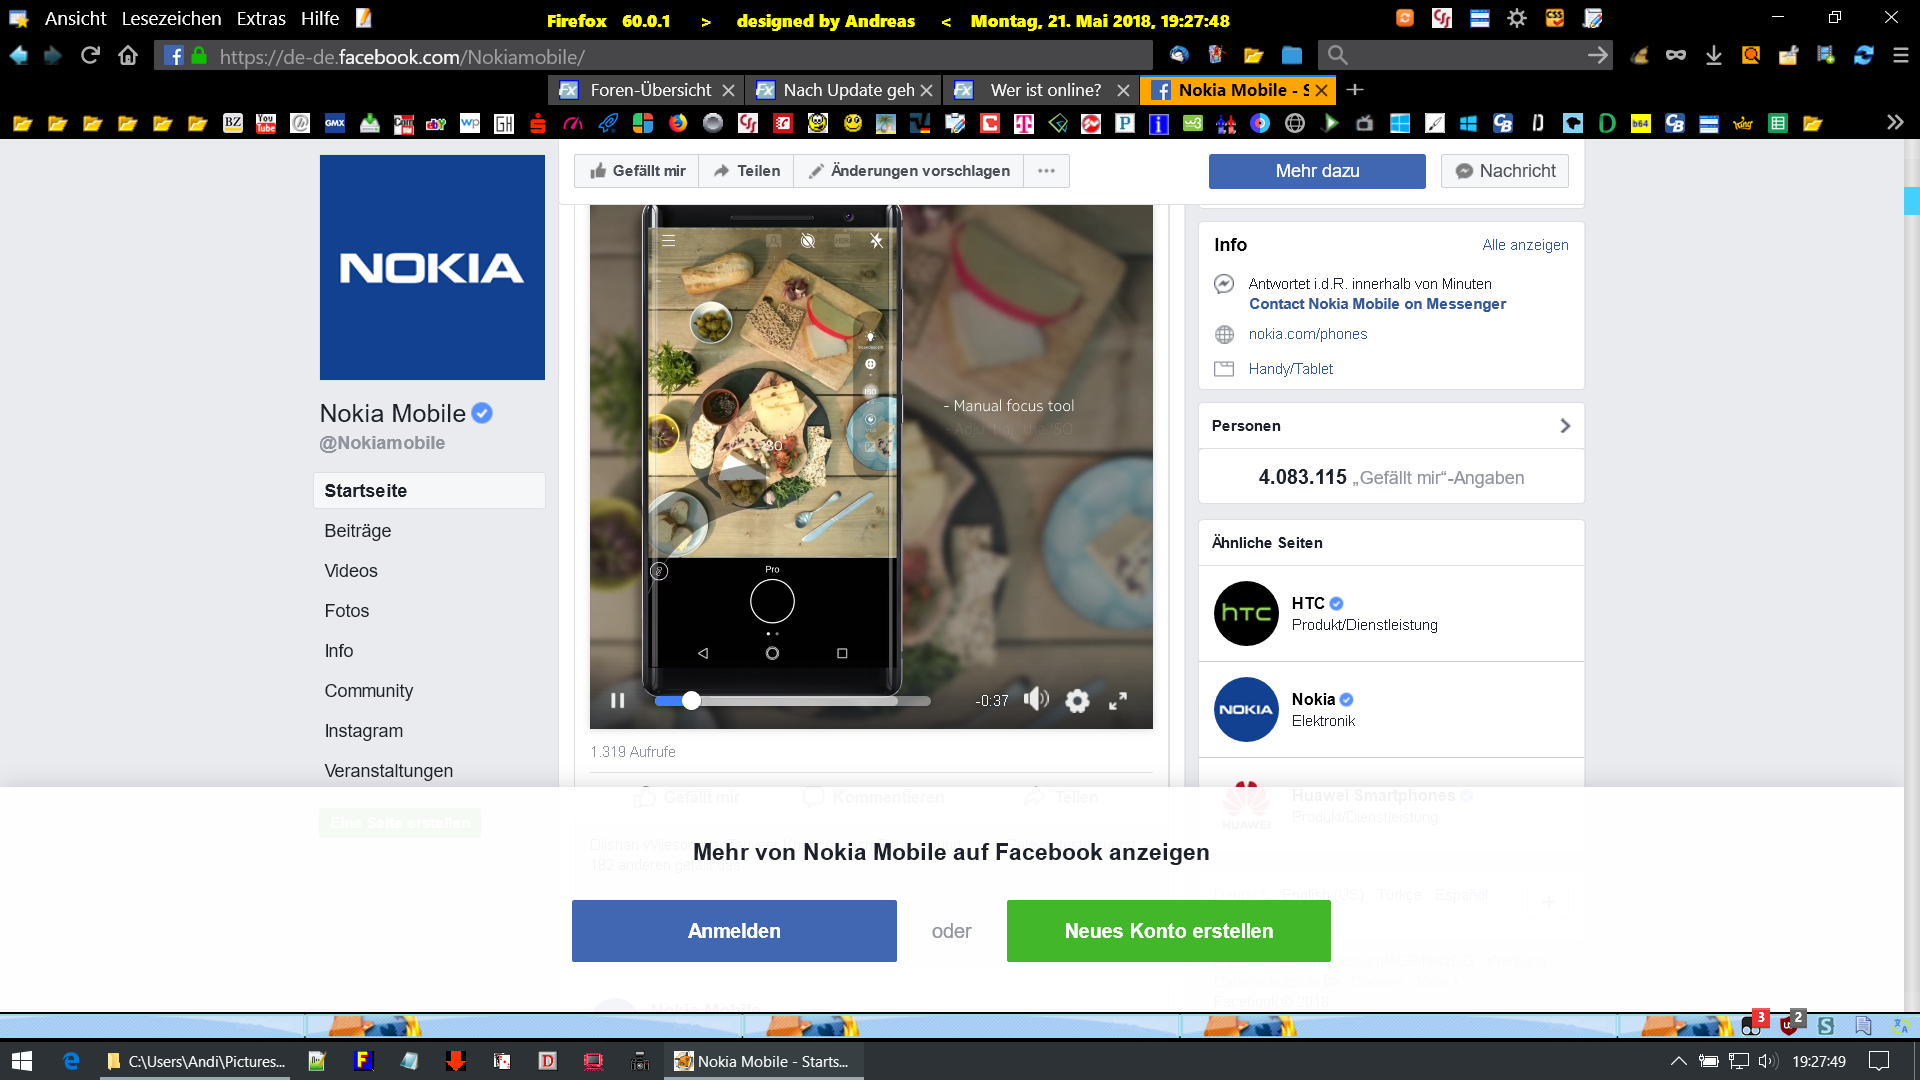Show more bookmarks toolbar overflow chevron
The image size is (1920, 1080).
point(1894,123)
